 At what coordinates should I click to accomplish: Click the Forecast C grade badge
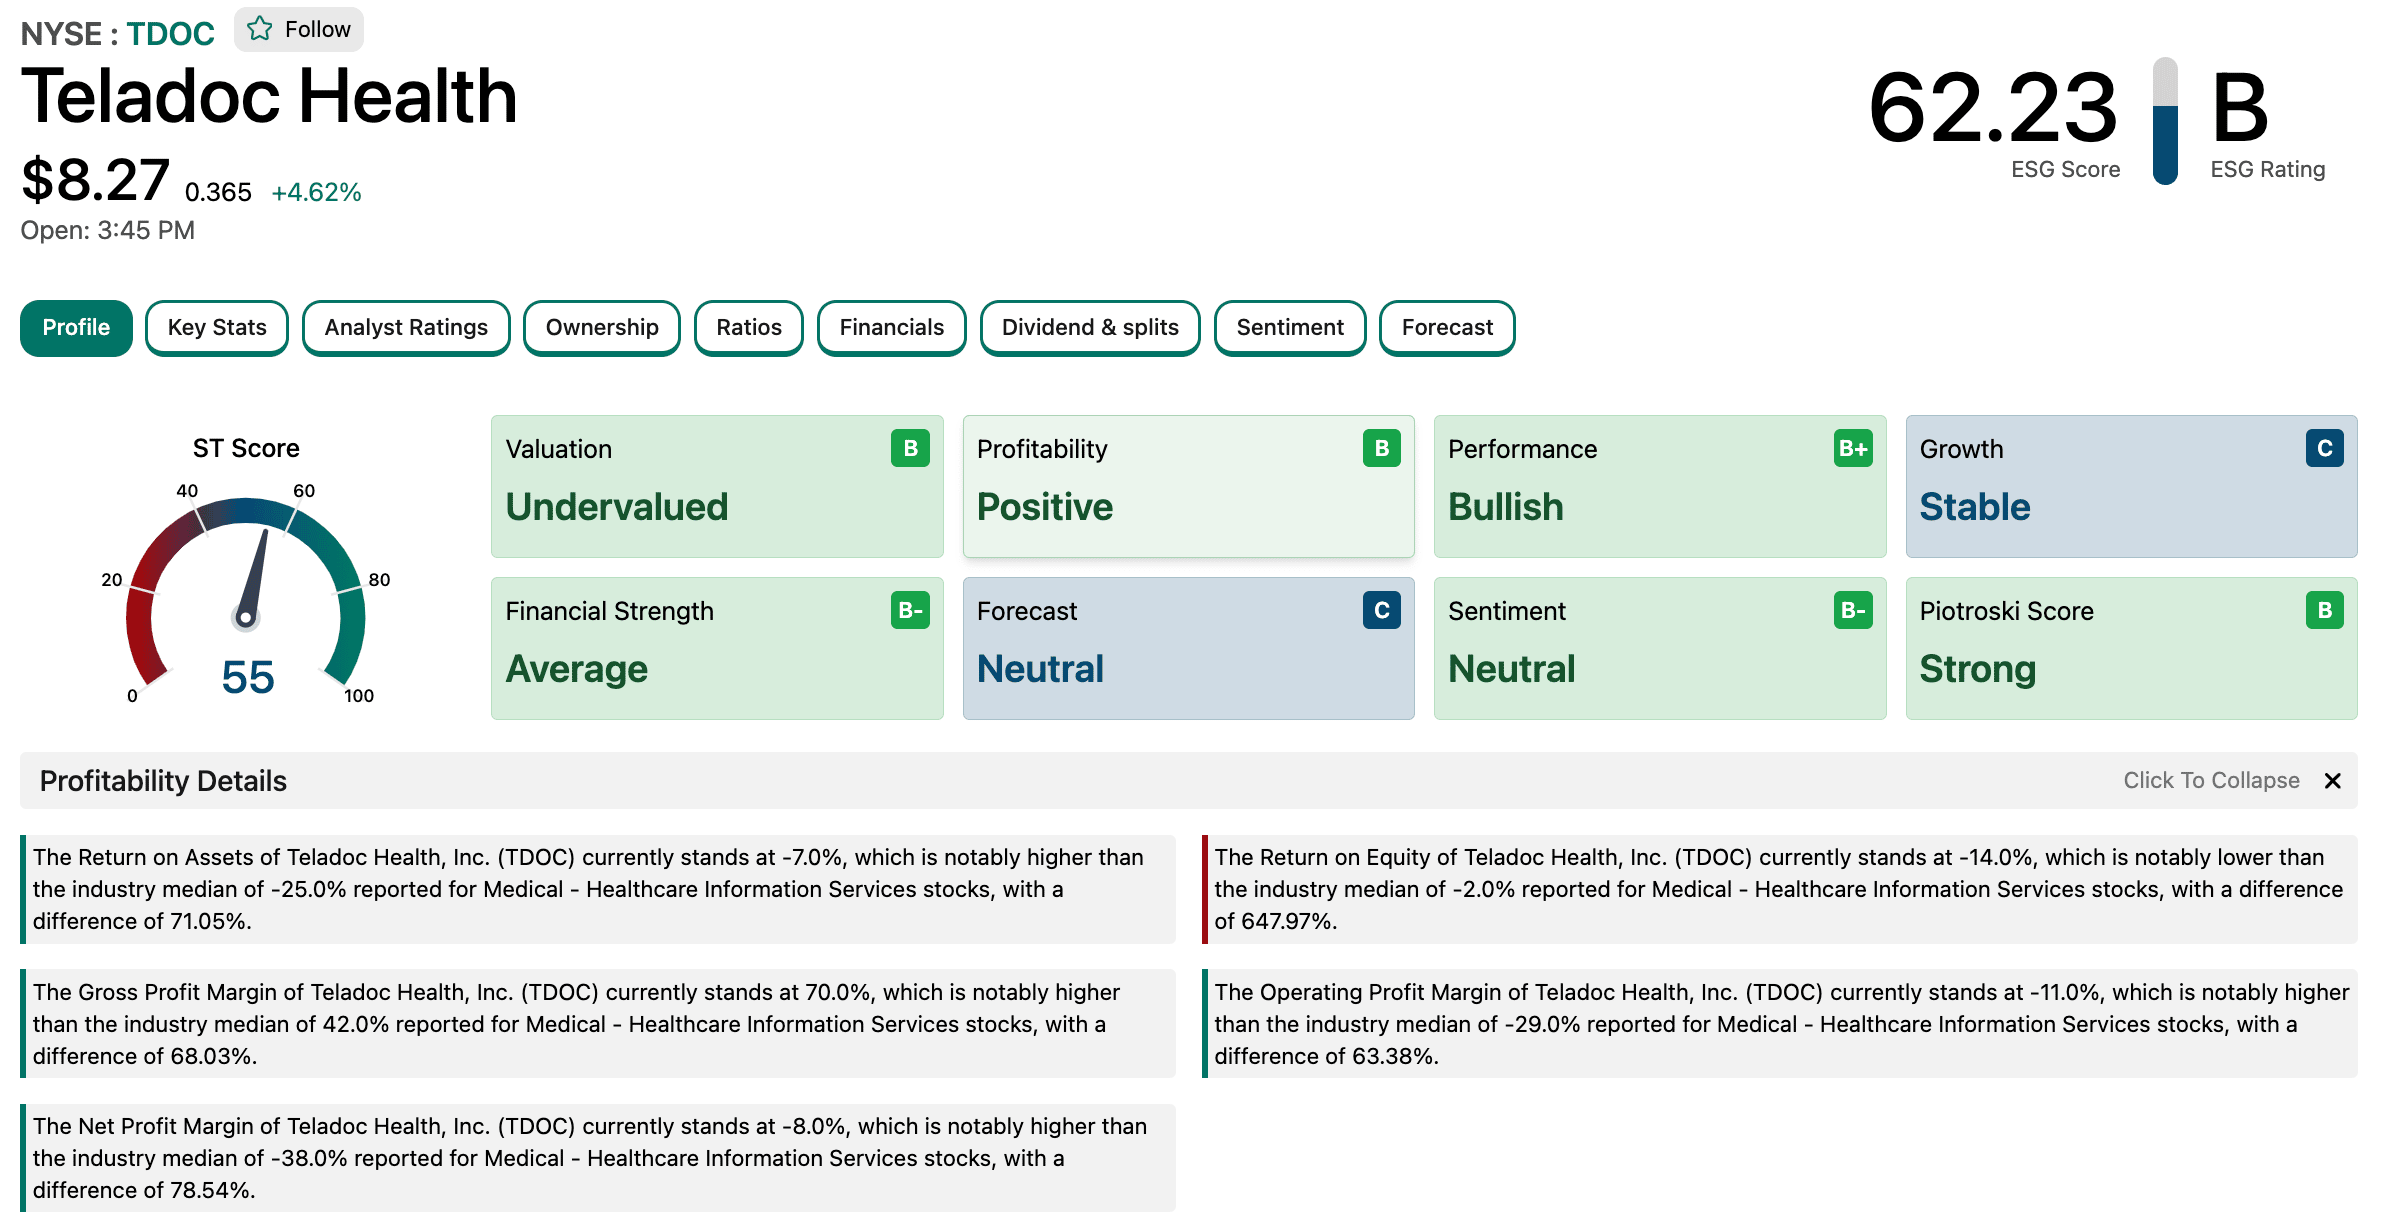tap(1381, 610)
